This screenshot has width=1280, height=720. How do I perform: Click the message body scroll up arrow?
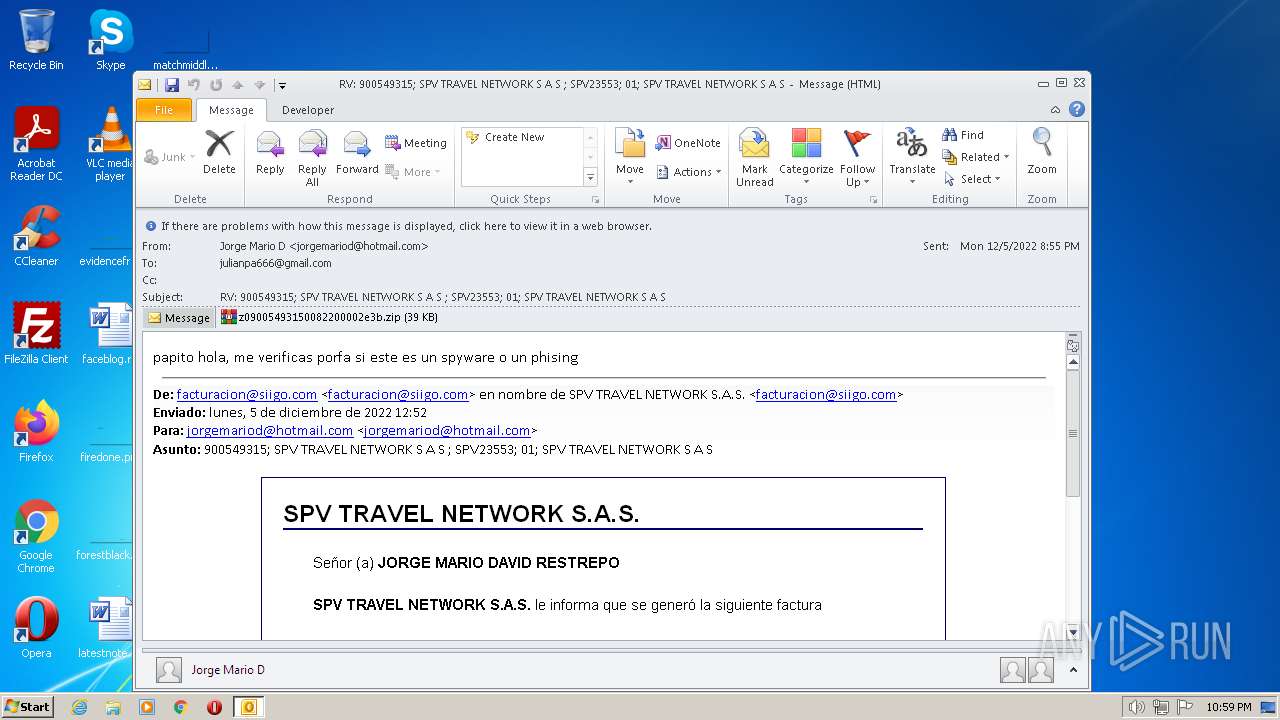1073,363
